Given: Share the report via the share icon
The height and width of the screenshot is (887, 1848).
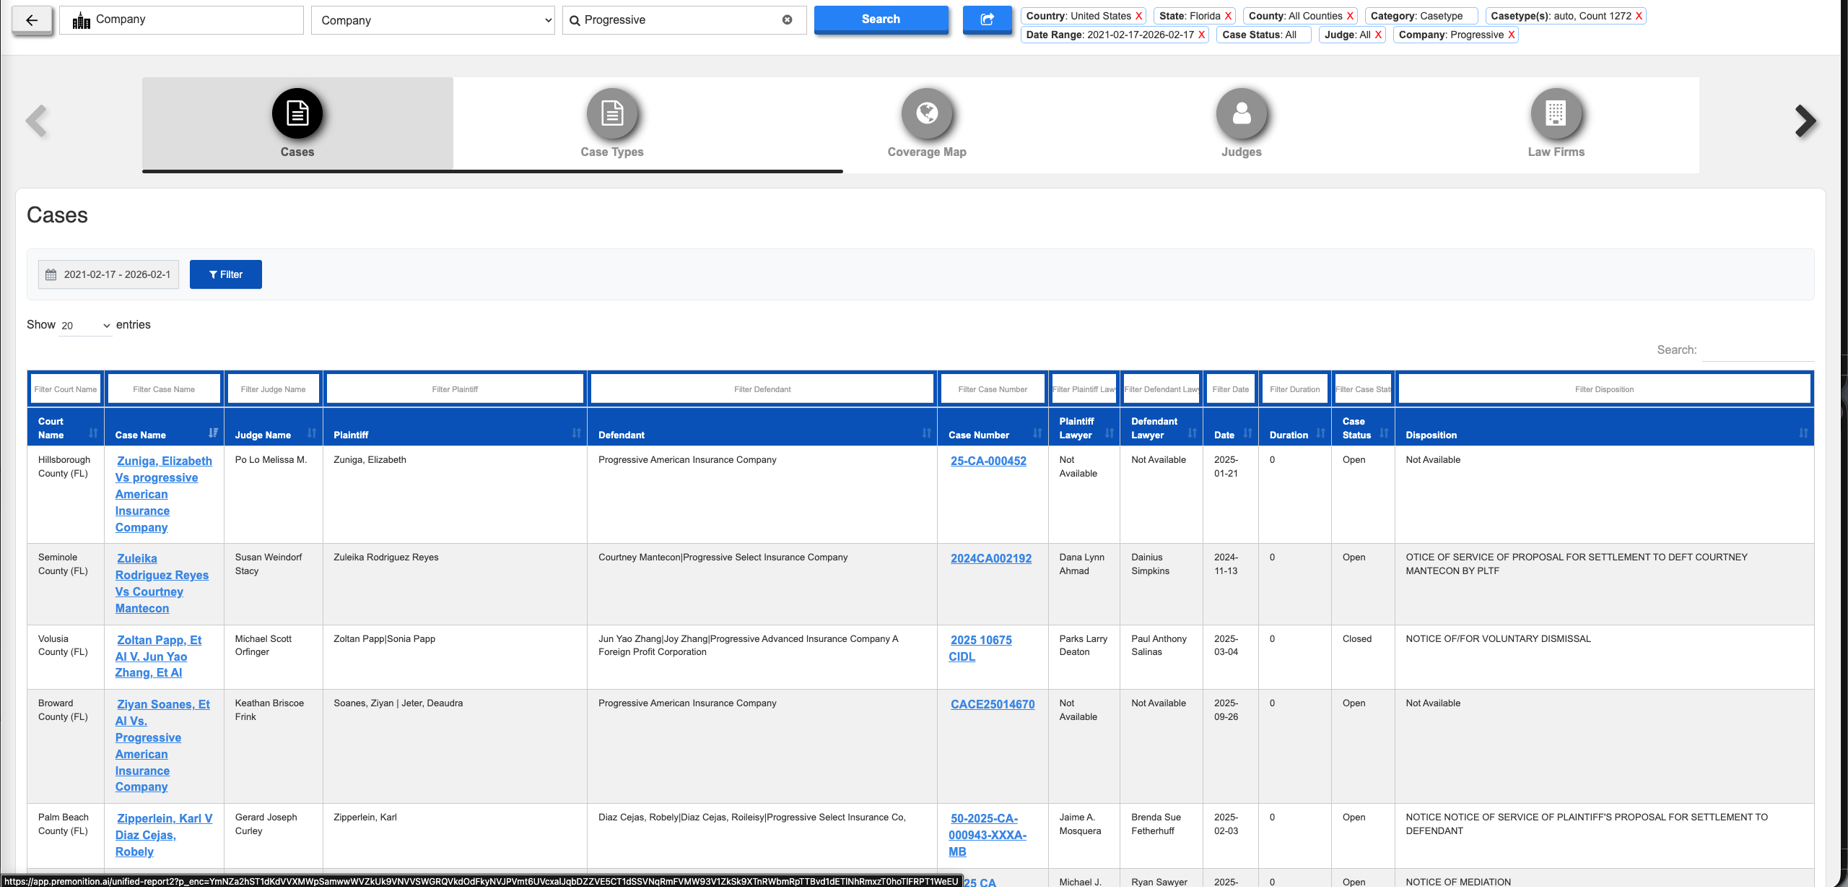Looking at the screenshot, I should point(987,19).
